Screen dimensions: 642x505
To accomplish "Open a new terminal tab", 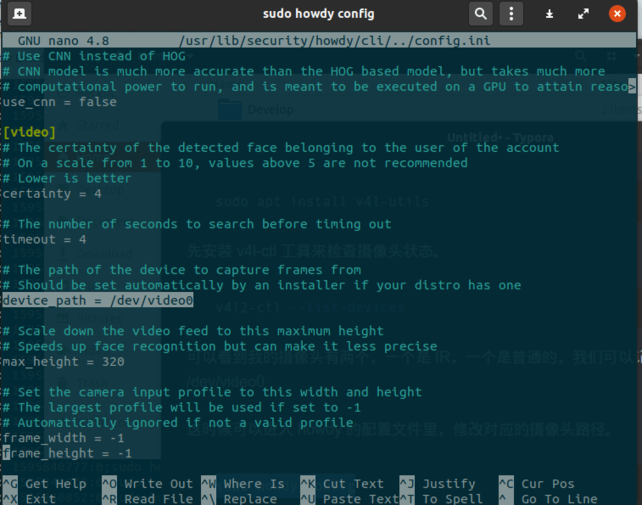I will click(x=19, y=14).
